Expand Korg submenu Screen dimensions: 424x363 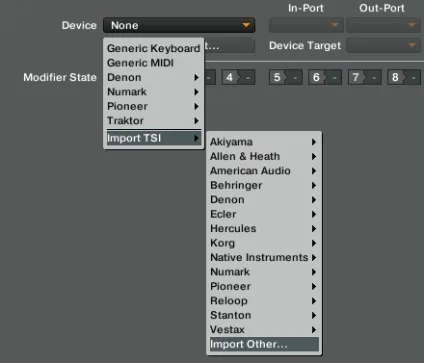[x=264, y=243]
